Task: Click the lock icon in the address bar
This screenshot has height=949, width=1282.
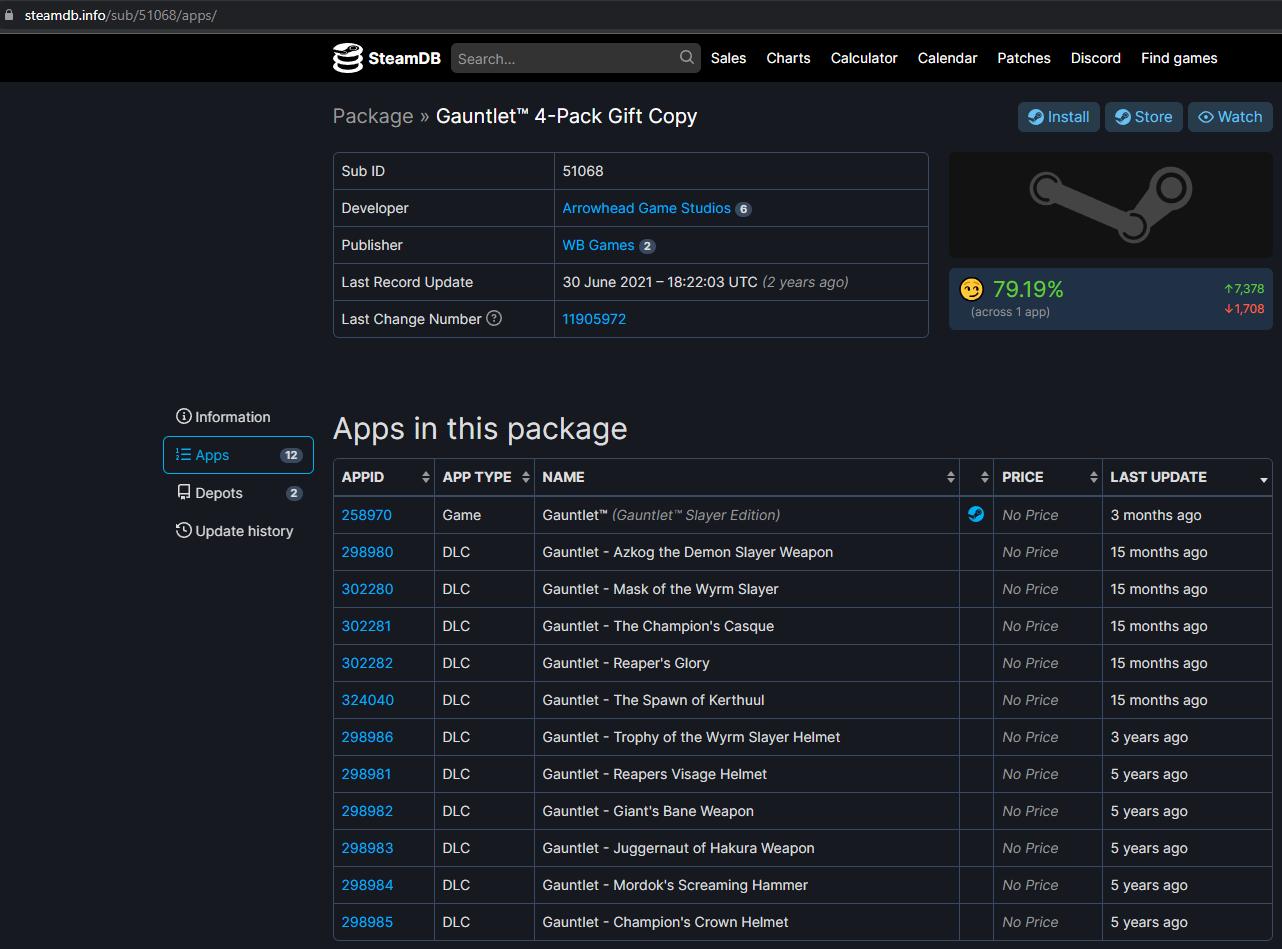Action: (x=10, y=15)
